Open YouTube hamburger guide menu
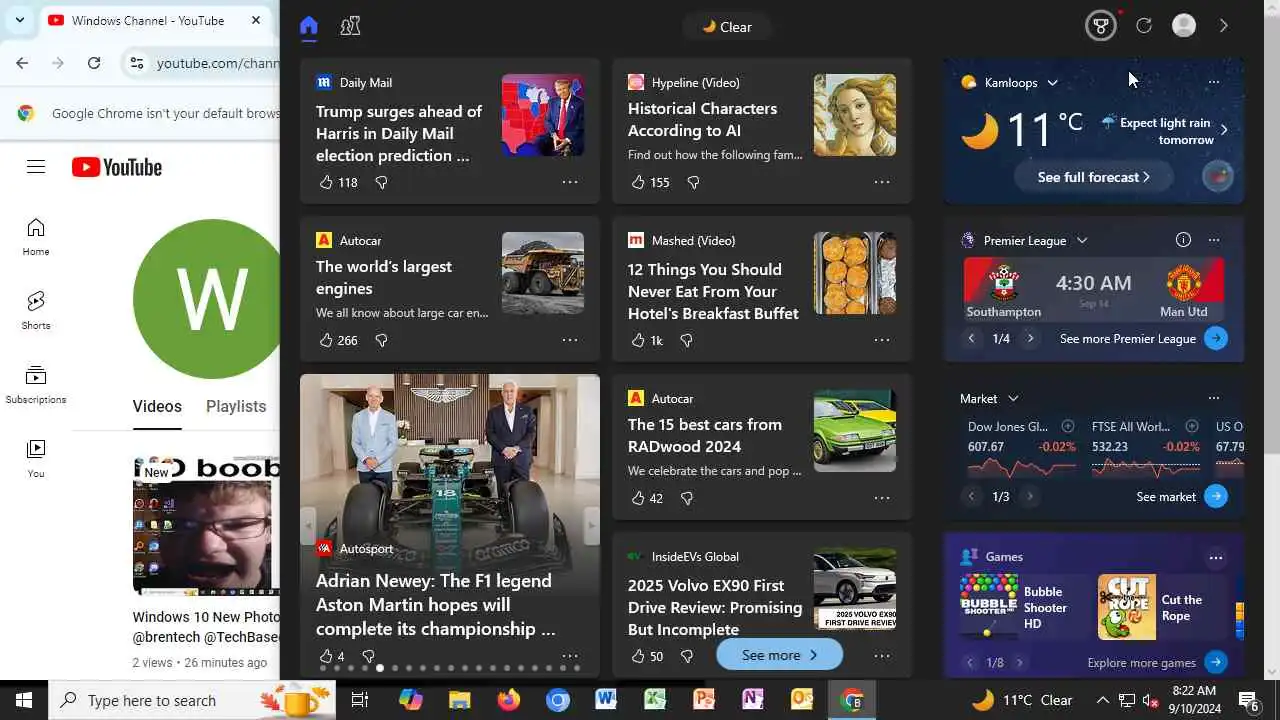 36,167
